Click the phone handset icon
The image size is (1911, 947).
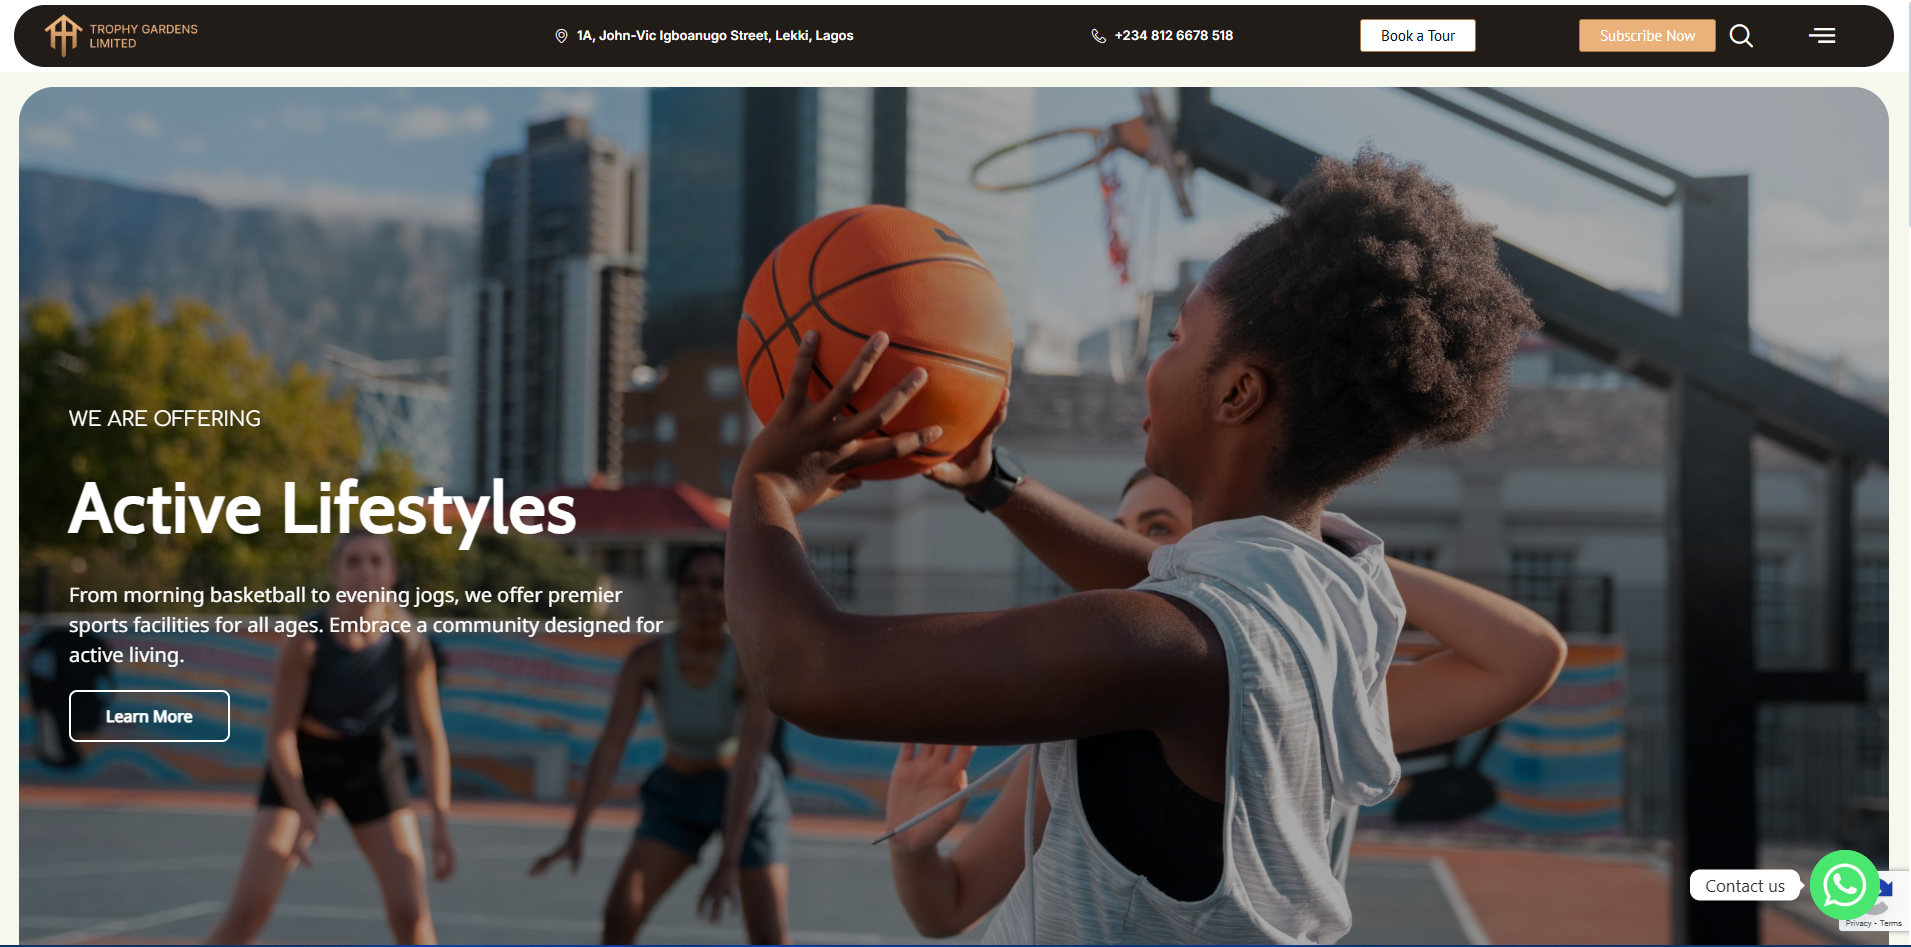(x=1098, y=36)
